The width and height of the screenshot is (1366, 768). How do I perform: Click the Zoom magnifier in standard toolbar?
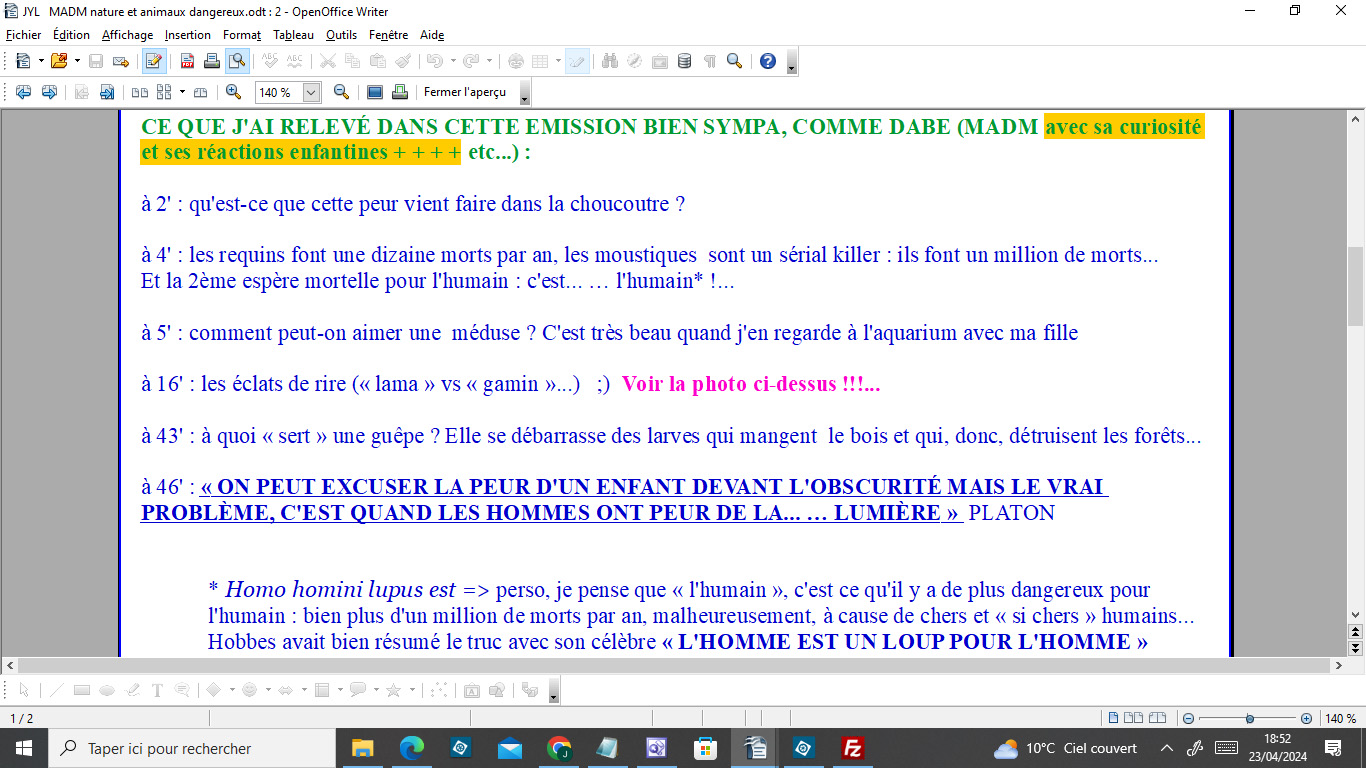(x=735, y=61)
